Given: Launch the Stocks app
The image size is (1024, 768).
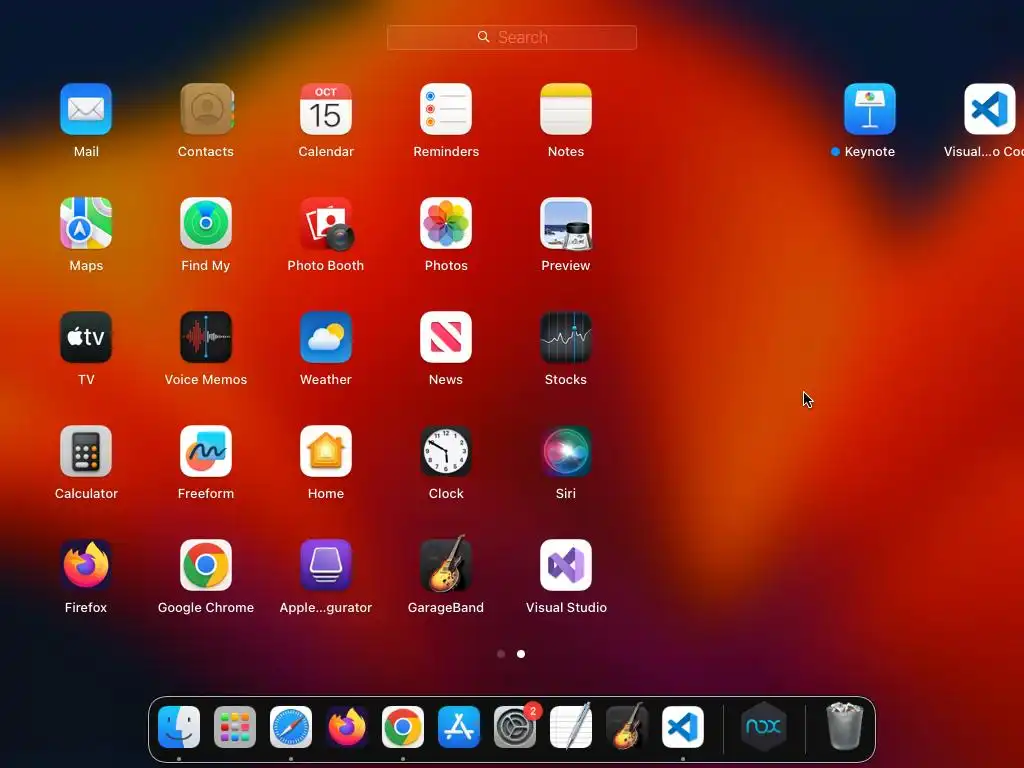Looking at the screenshot, I should point(566,337).
